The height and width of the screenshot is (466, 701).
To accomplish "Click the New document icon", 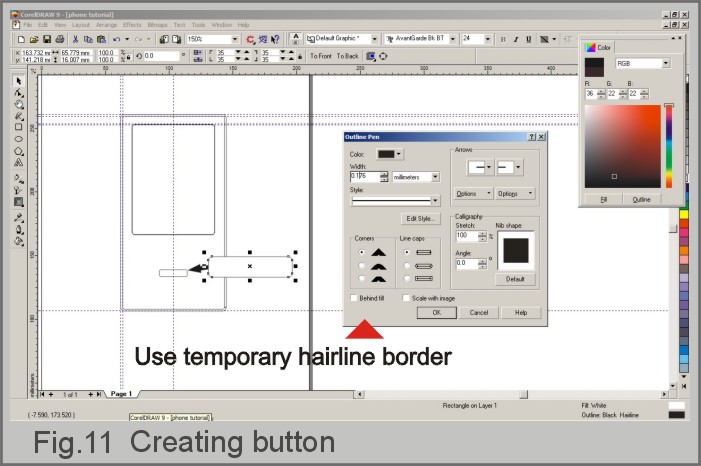I will pos(21,39).
